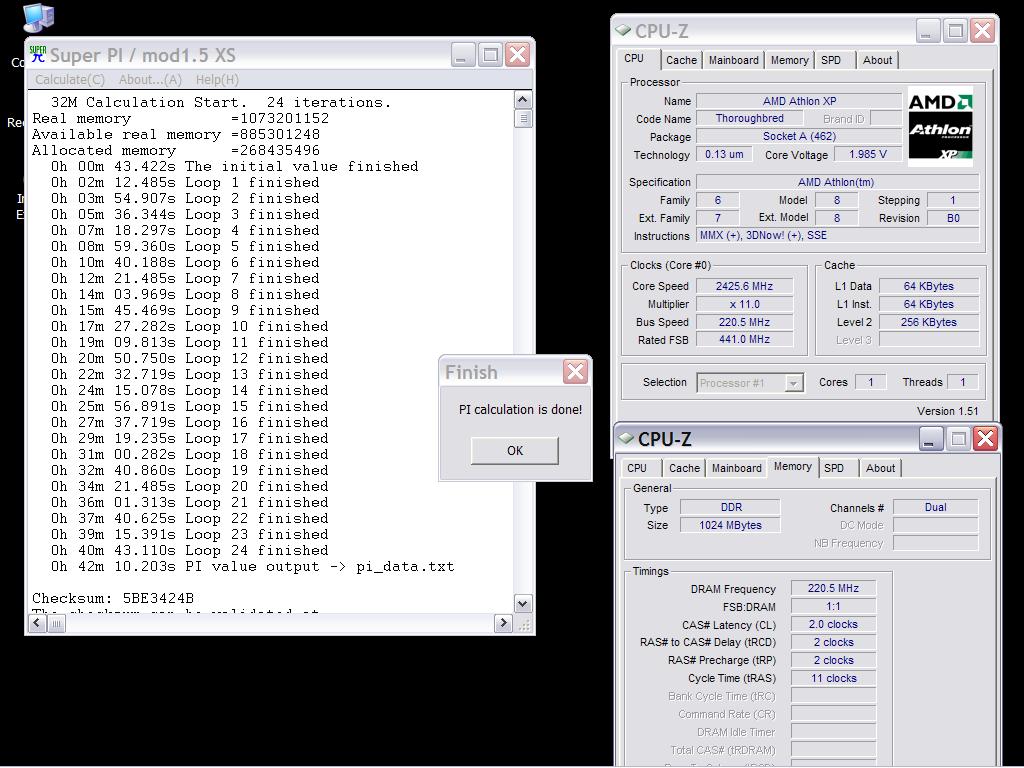
Task: Click OK in the Finish dialog
Action: [515, 451]
